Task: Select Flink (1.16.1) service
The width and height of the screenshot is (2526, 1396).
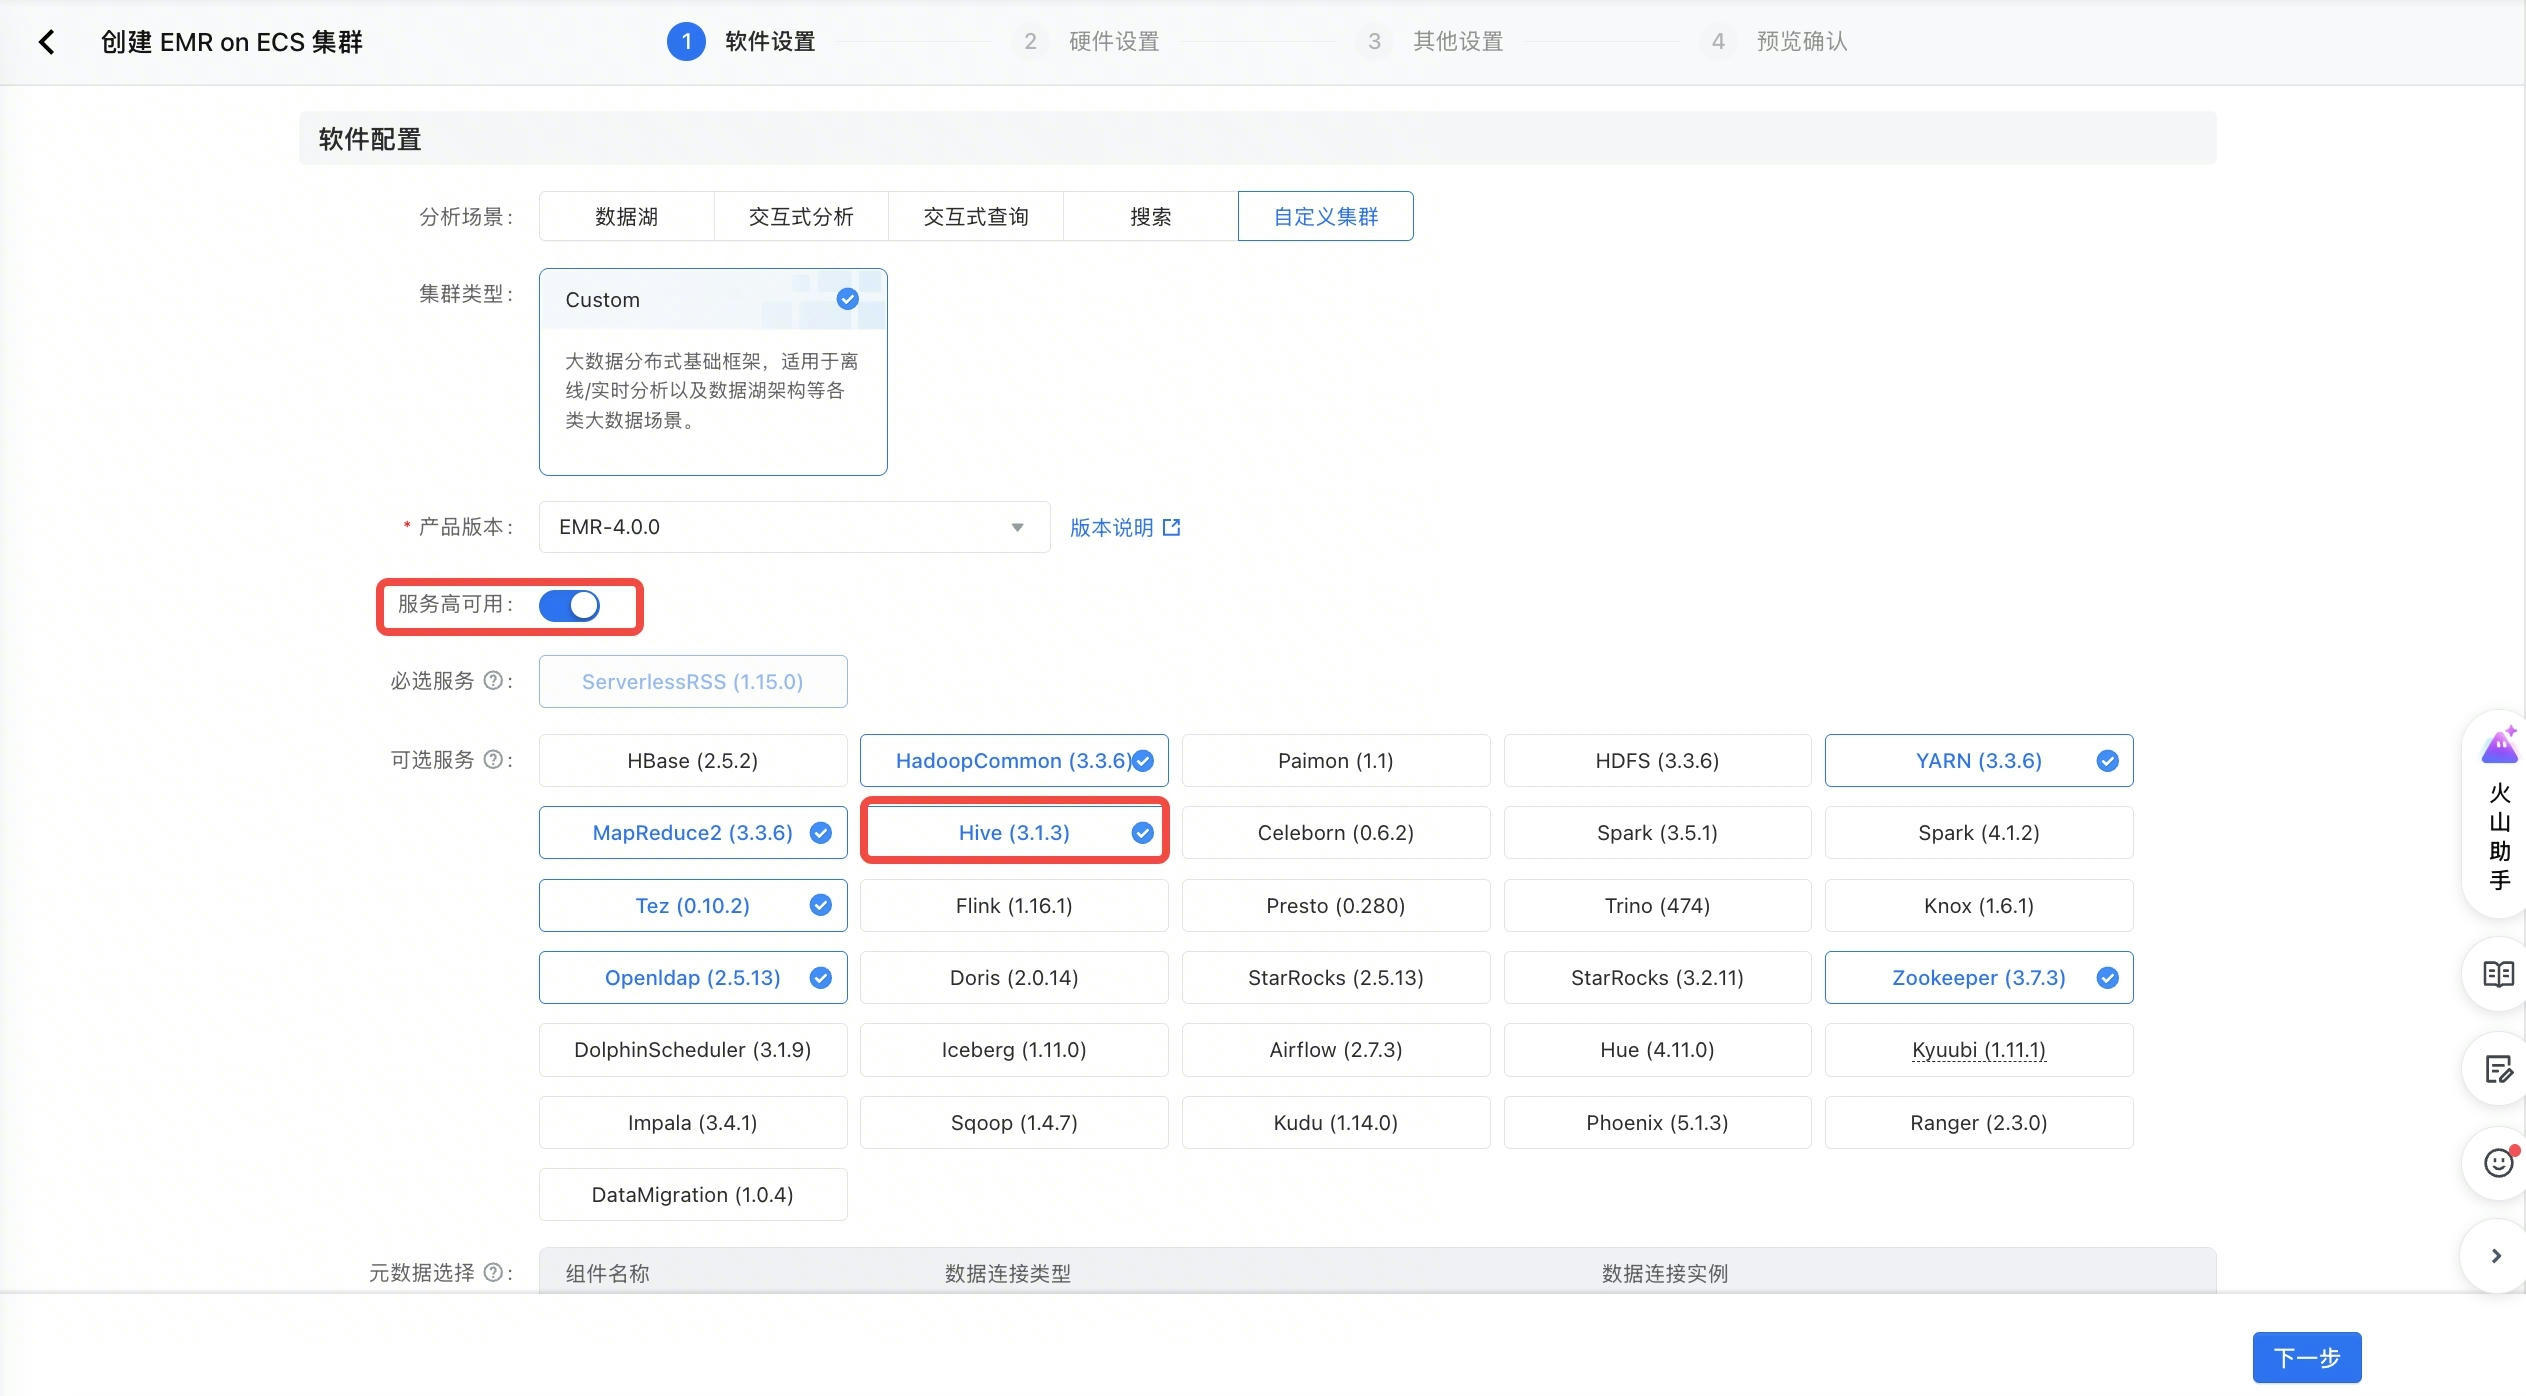Action: pyautogui.click(x=1014, y=906)
